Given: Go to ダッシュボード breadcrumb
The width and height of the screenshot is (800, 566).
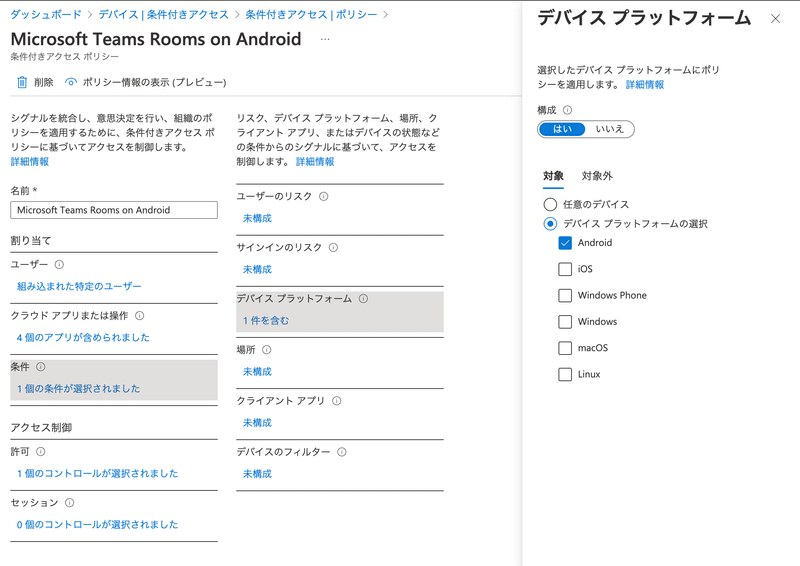Looking at the screenshot, I should click(x=46, y=14).
